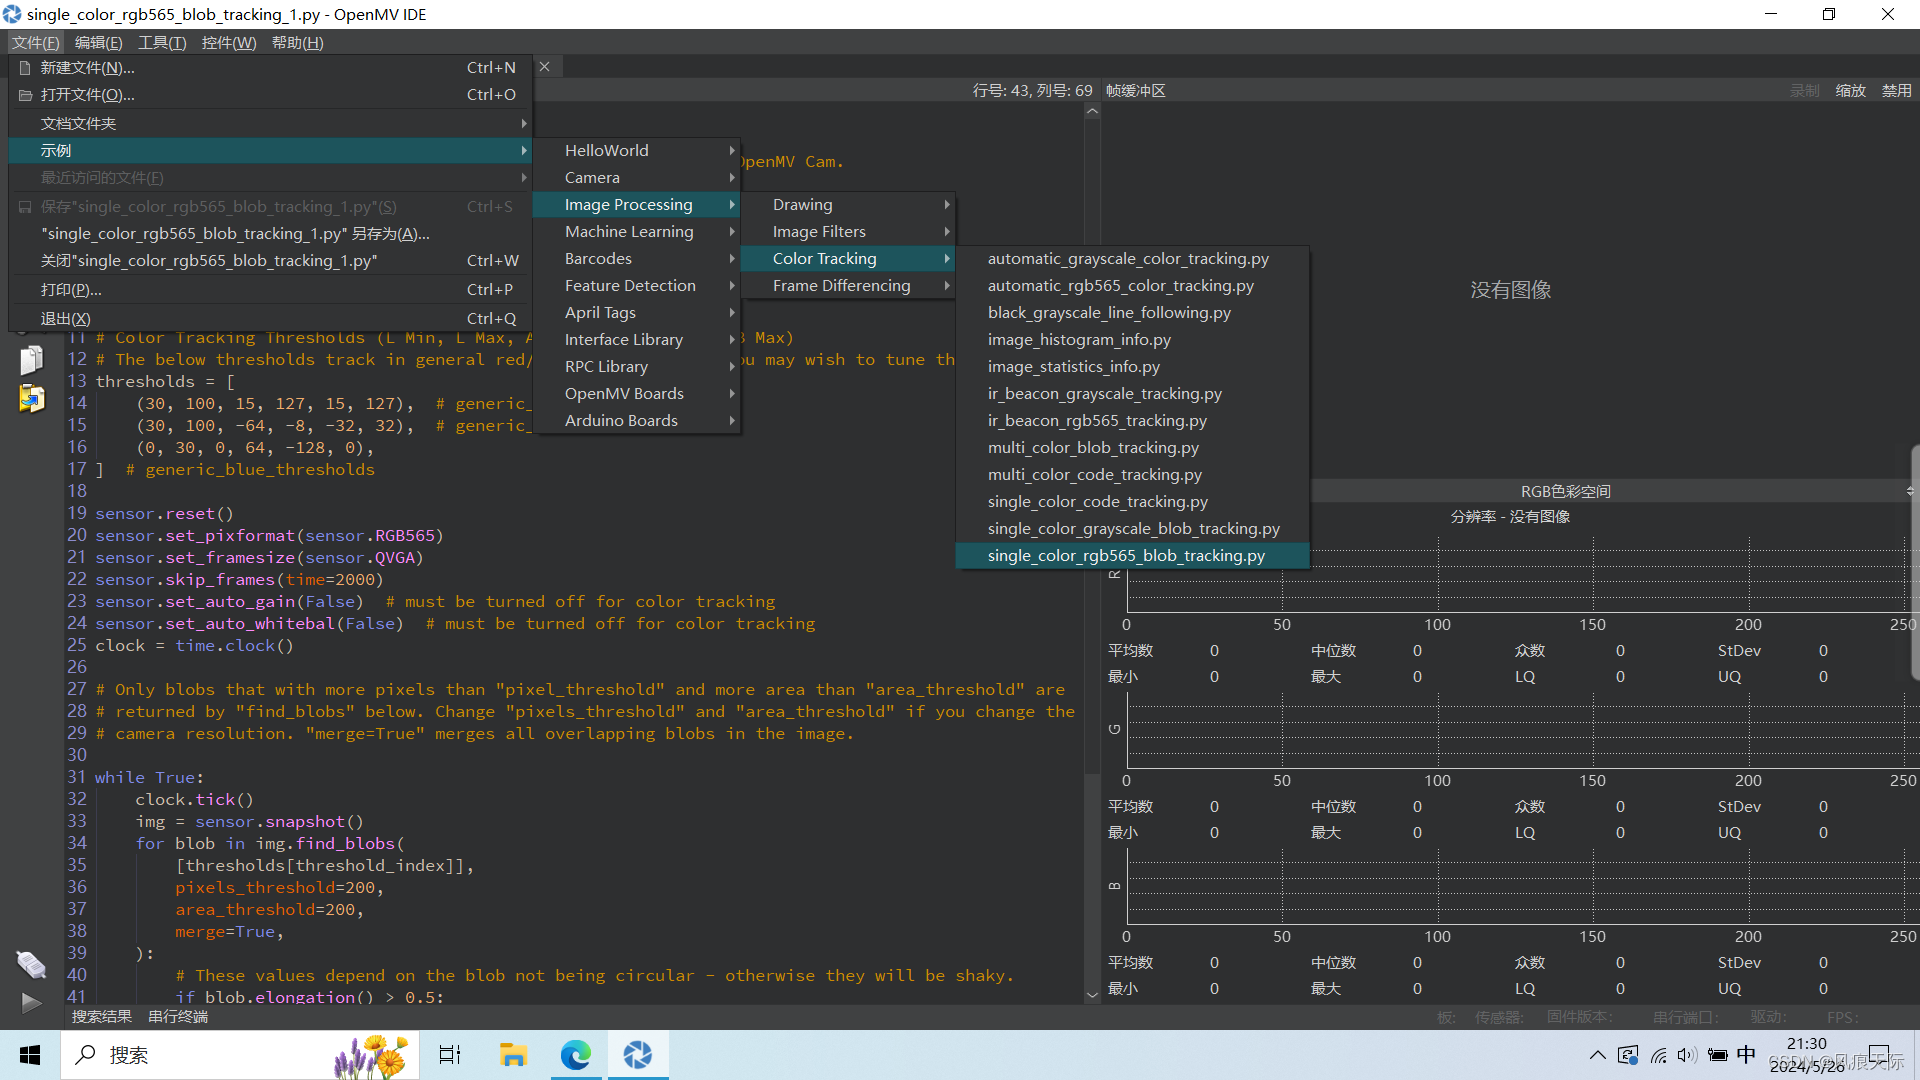The image size is (1920, 1080).
Task: Click the copy documents icon in left toolbar
Action: [x=31, y=360]
